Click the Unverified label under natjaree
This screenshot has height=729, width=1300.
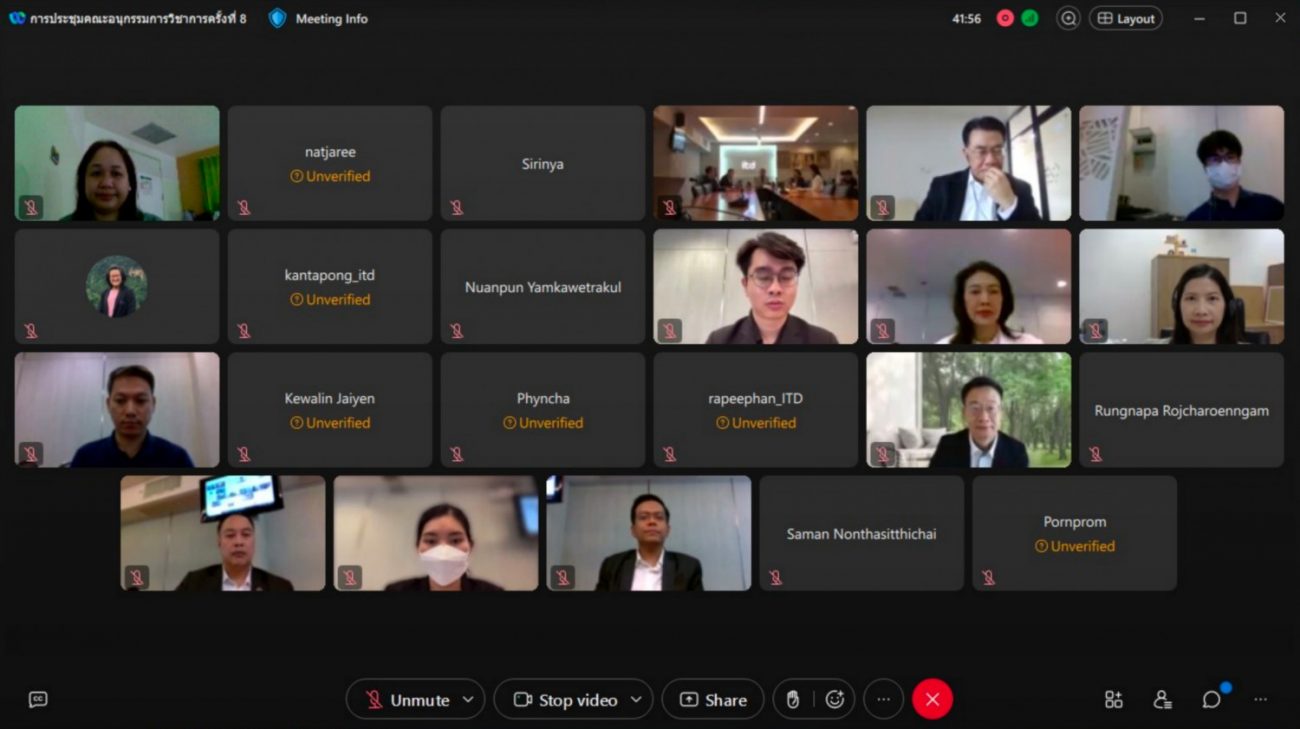pyautogui.click(x=330, y=176)
